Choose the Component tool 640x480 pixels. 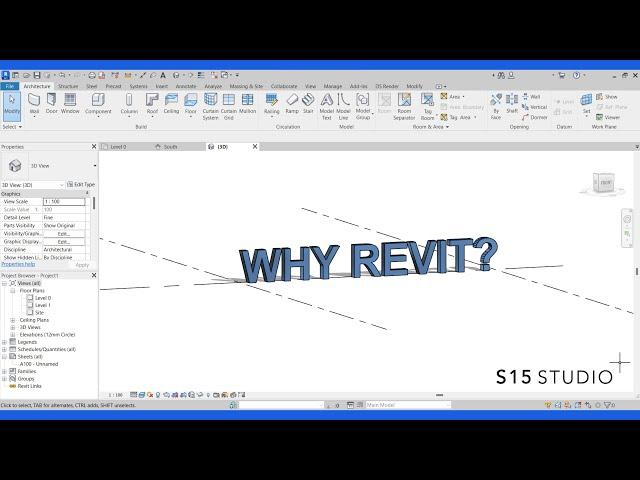pos(98,104)
